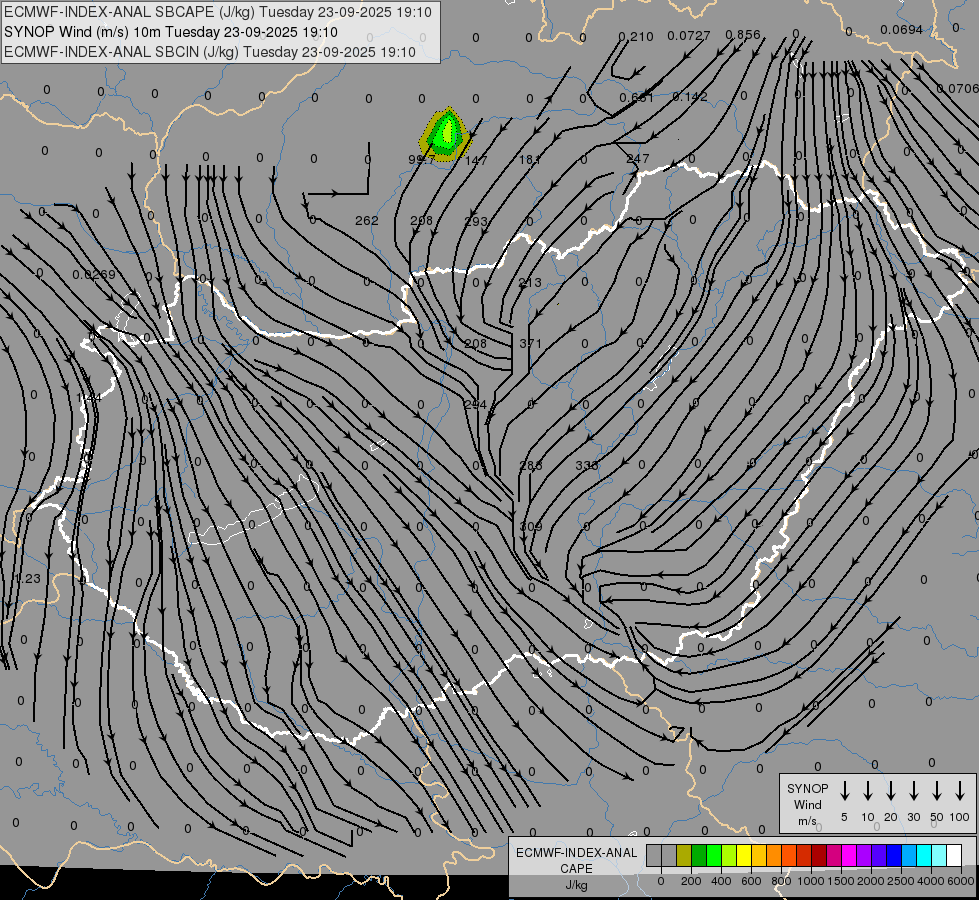Screen dimensions: 979x900
Task: Click the 0.651 value on the map
Action: coord(636,97)
